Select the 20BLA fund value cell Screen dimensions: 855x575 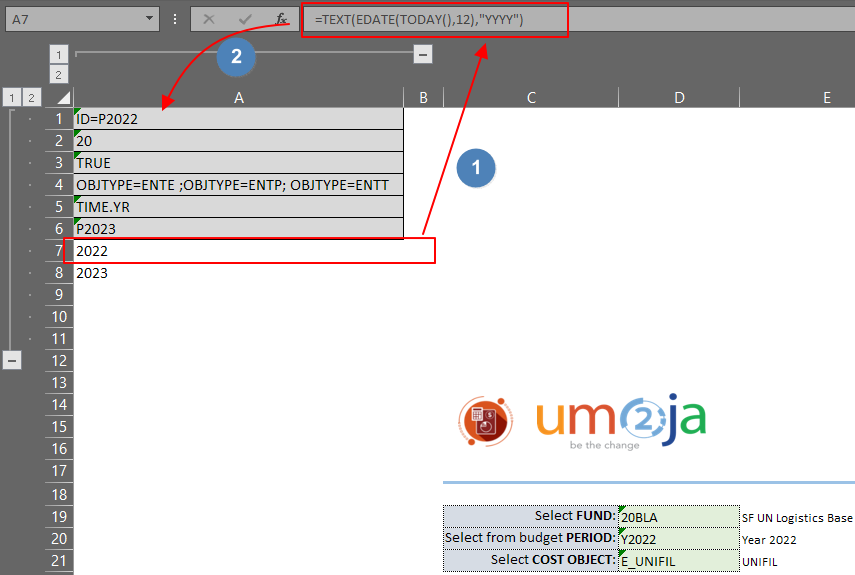[x=679, y=517]
